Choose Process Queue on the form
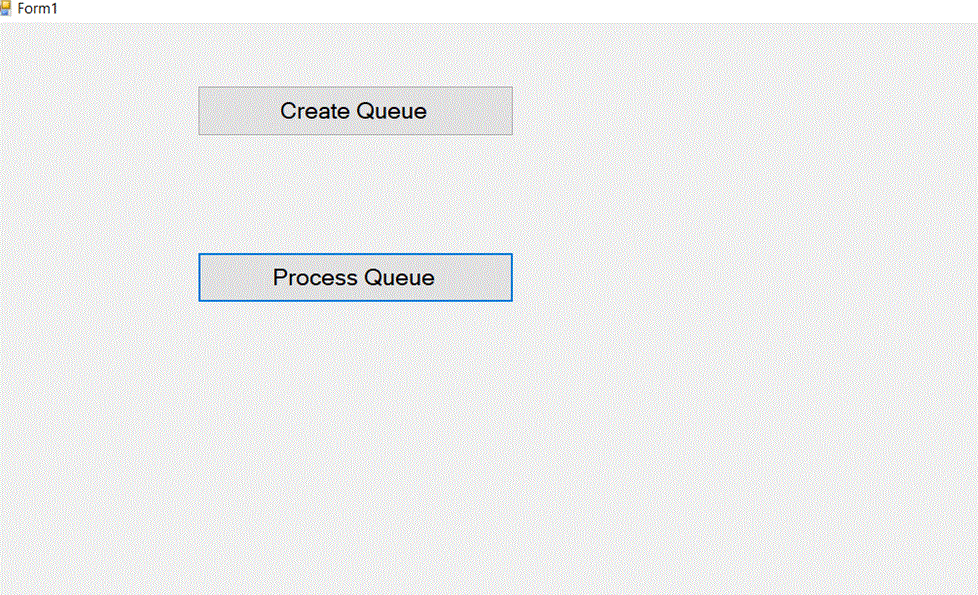Screen dimensions: 978x595 click(355, 277)
